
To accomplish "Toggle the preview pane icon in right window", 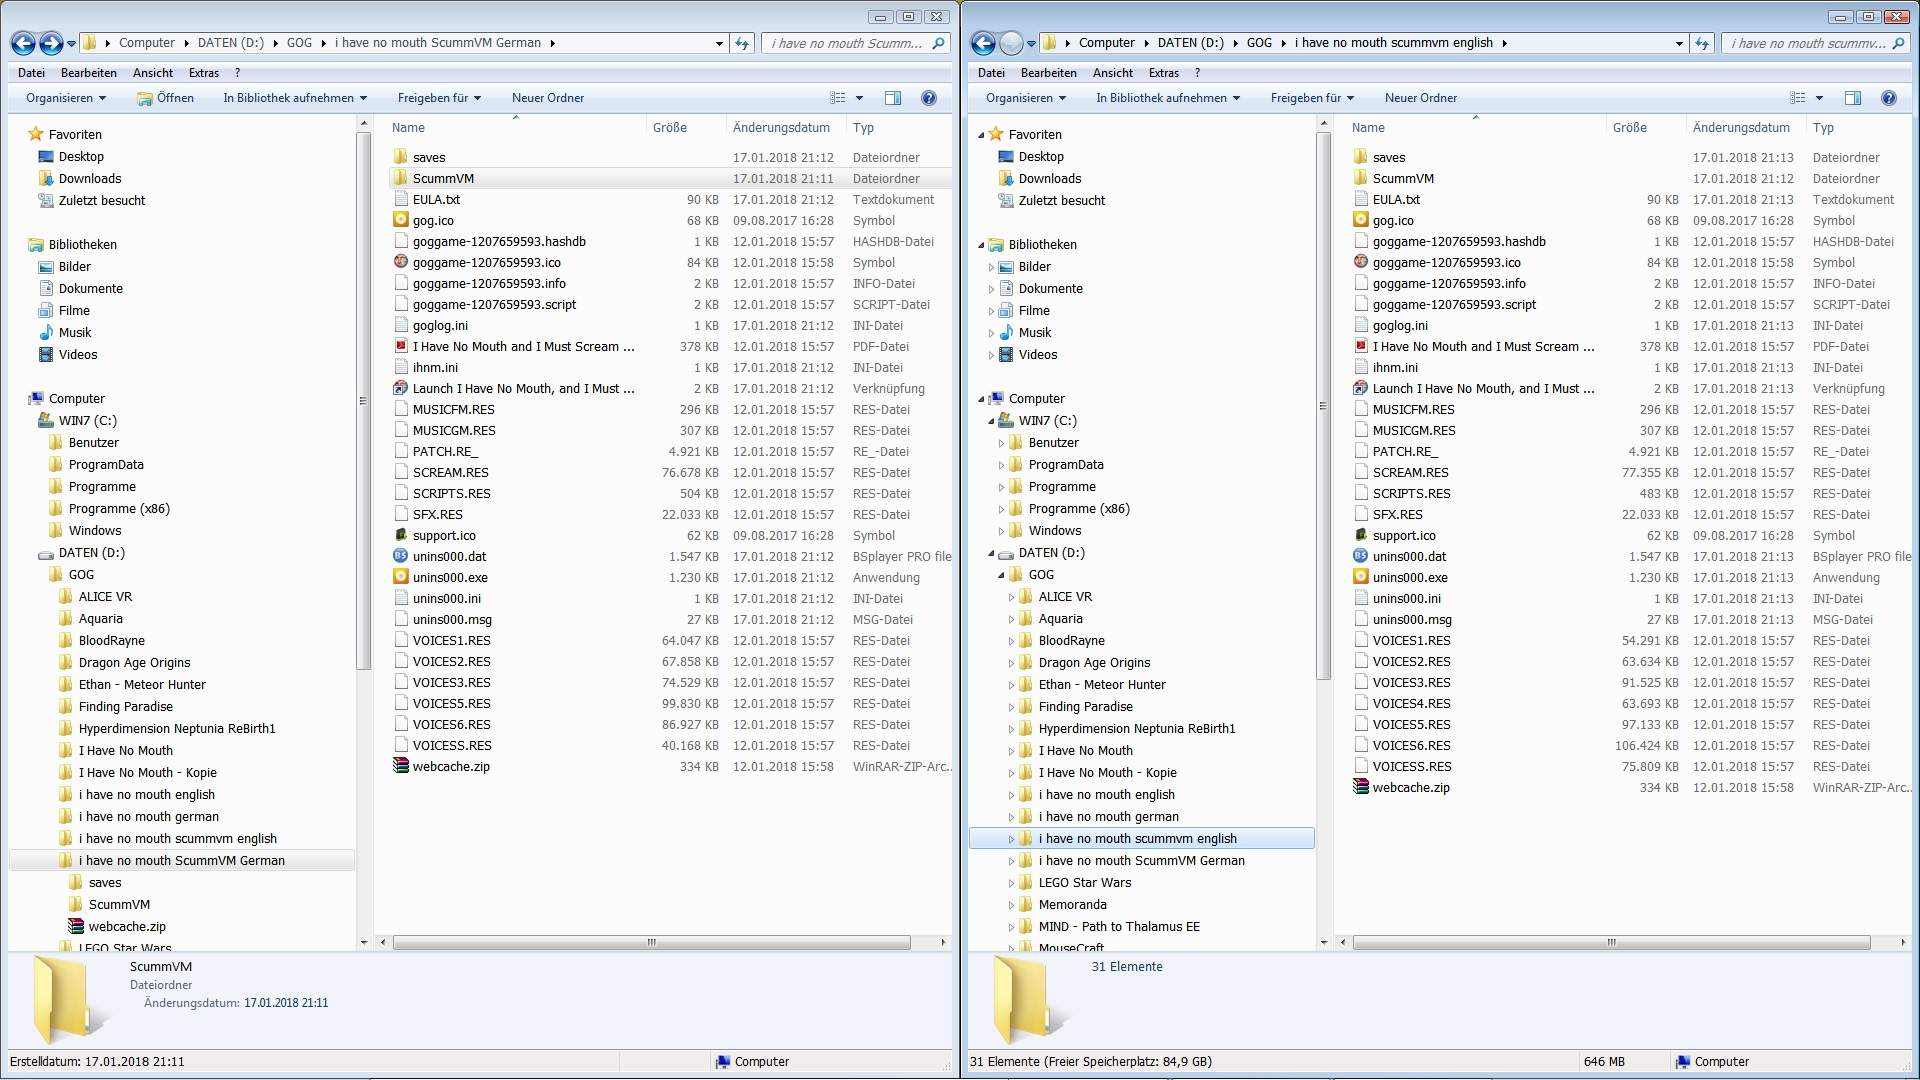I will coord(1853,98).
